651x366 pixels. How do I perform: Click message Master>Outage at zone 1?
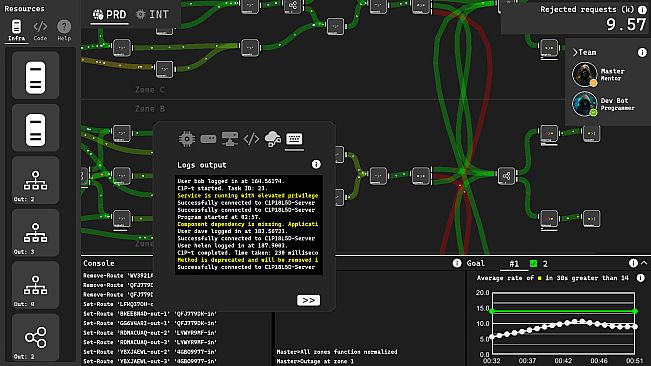coord(315,361)
